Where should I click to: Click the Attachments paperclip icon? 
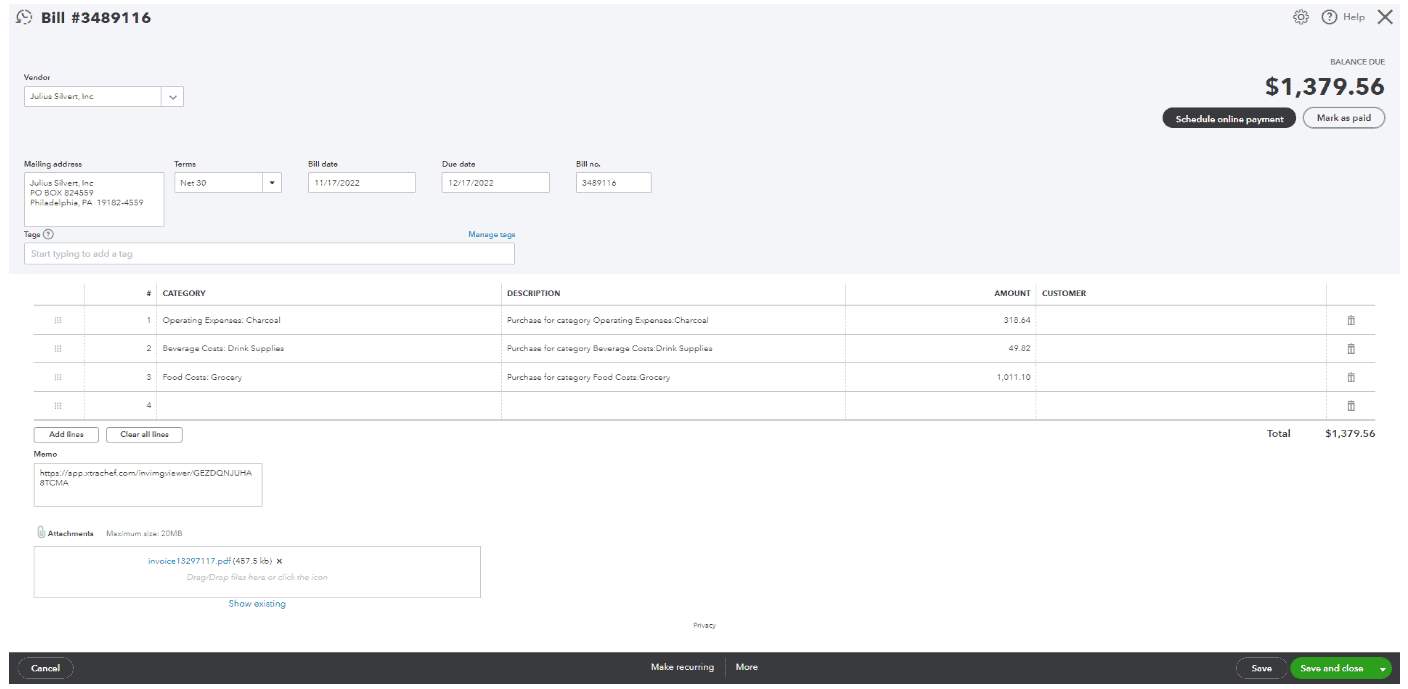[x=40, y=533]
